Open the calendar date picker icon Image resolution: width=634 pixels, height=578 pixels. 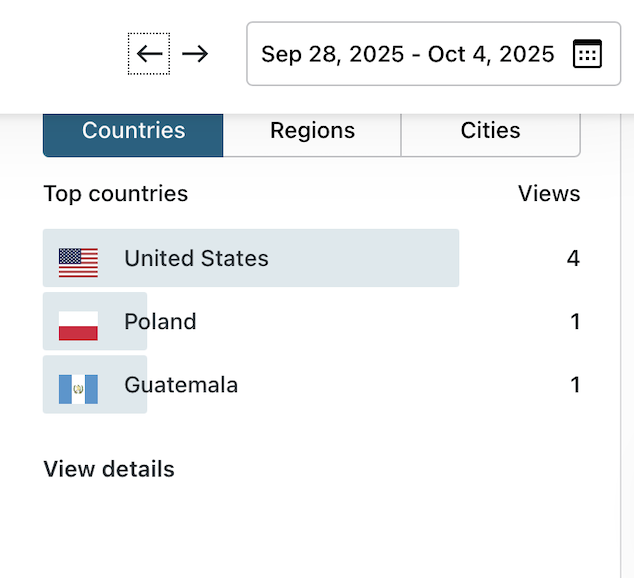587,54
